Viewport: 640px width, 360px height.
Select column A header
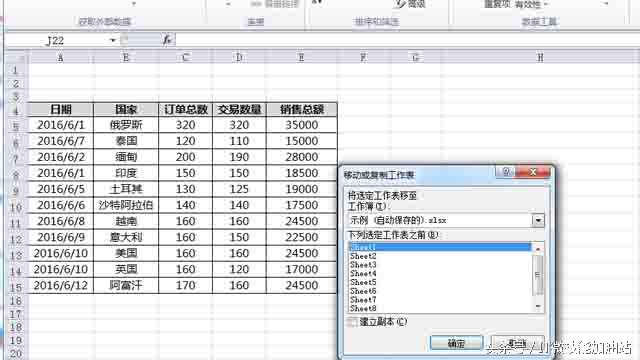60,58
